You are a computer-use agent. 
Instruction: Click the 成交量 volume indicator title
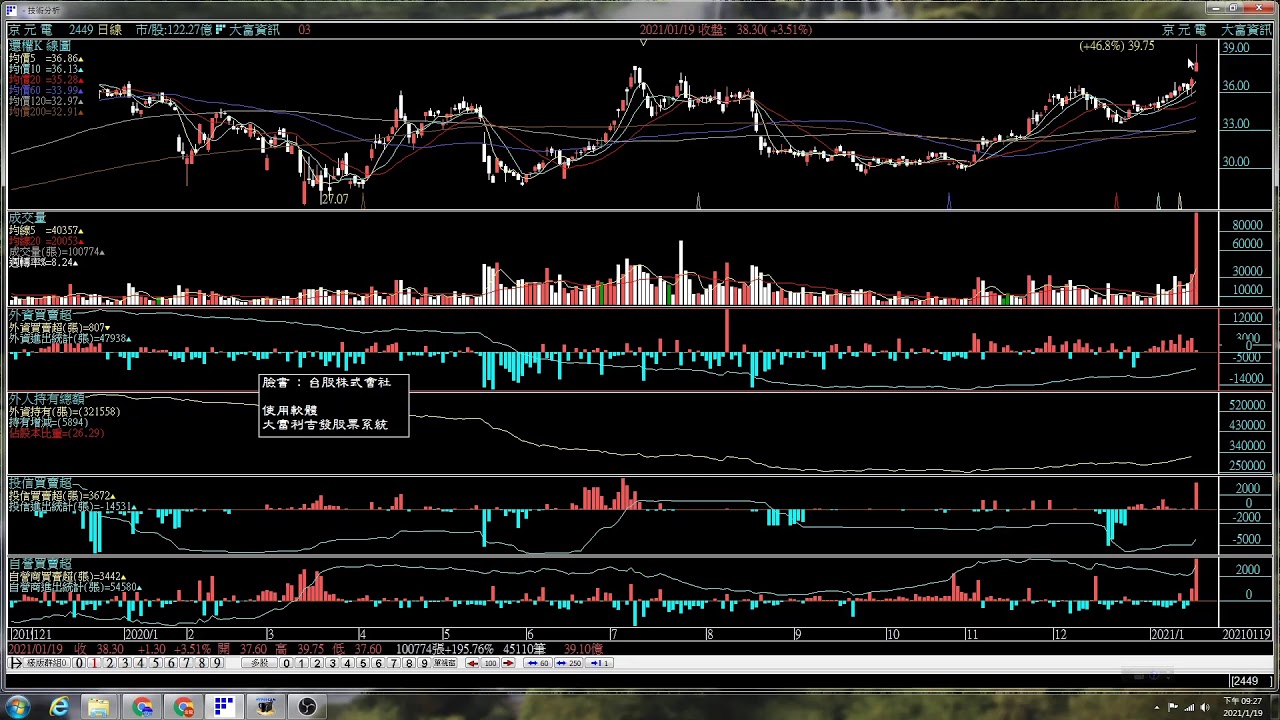[x=27, y=217]
